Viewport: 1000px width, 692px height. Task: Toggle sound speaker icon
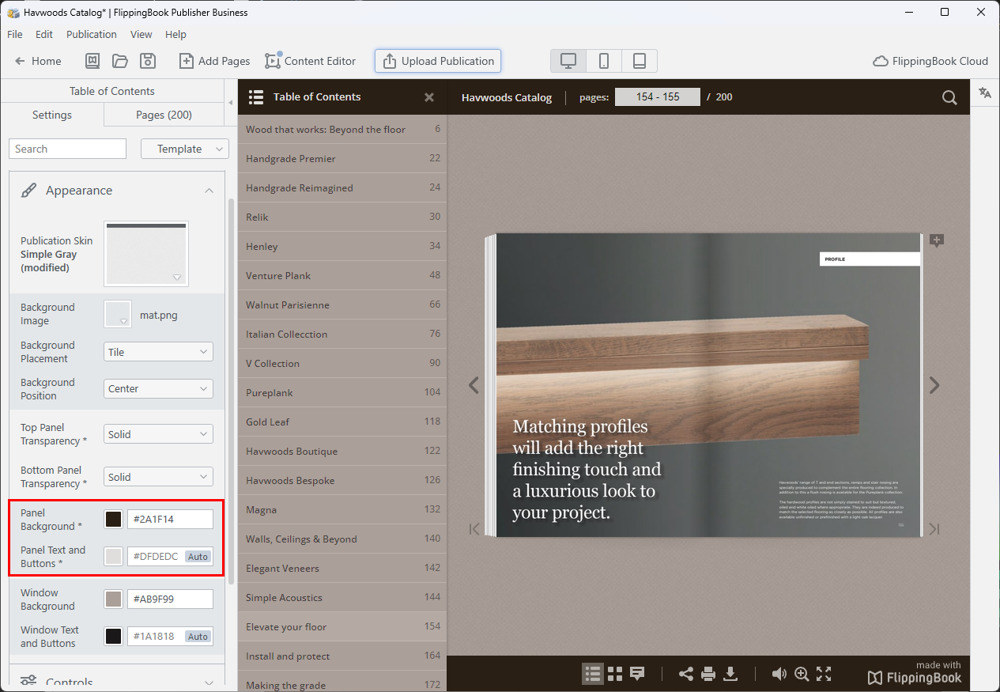(779, 674)
